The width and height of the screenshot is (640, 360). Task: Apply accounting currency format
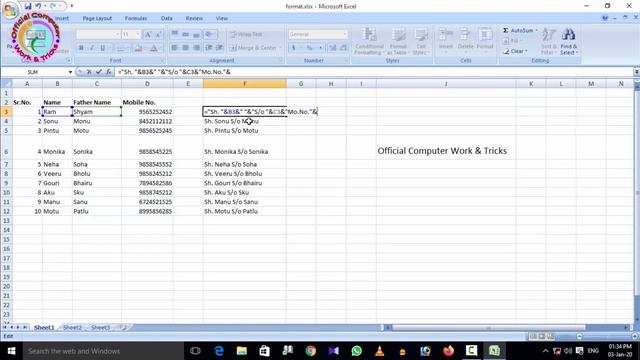293,48
